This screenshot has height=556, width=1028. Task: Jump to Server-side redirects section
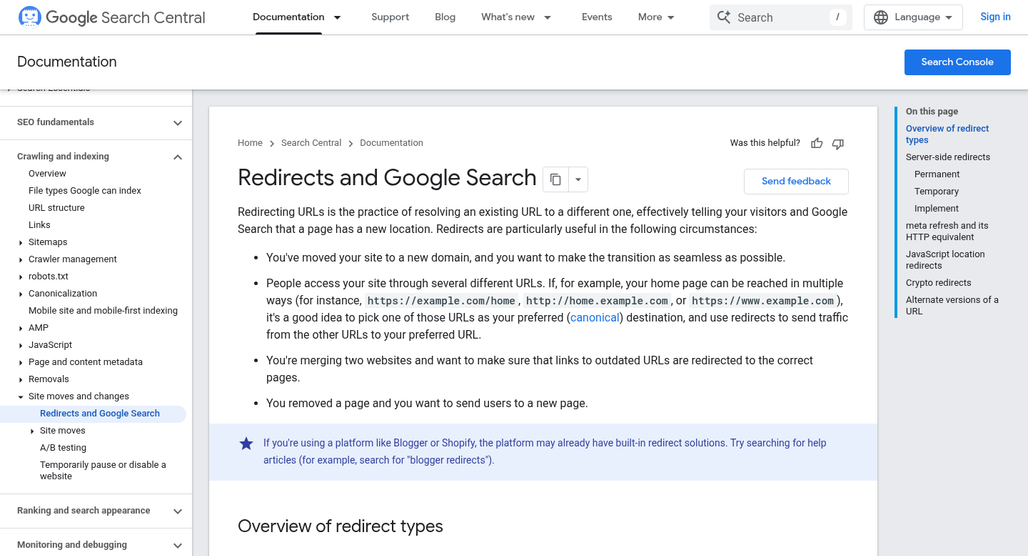tap(948, 157)
